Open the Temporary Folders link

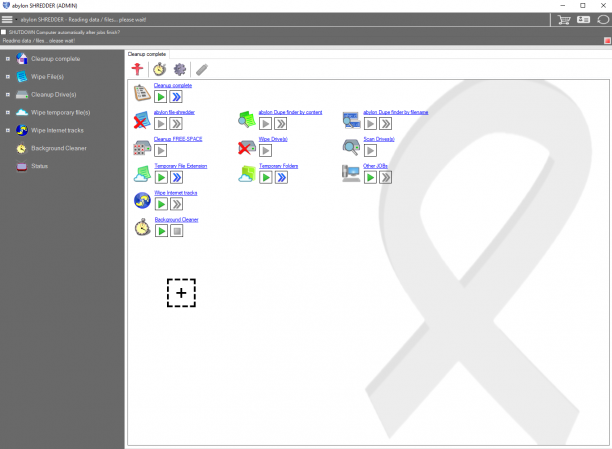[279, 166]
